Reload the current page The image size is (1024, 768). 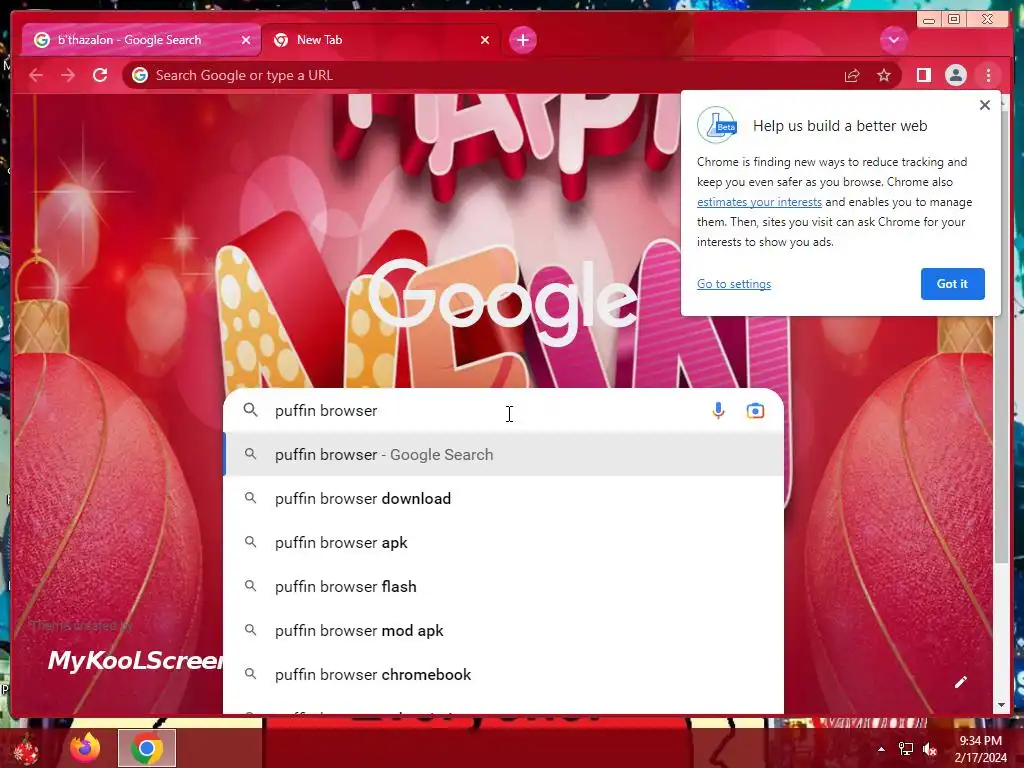pyautogui.click(x=100, y=76)
